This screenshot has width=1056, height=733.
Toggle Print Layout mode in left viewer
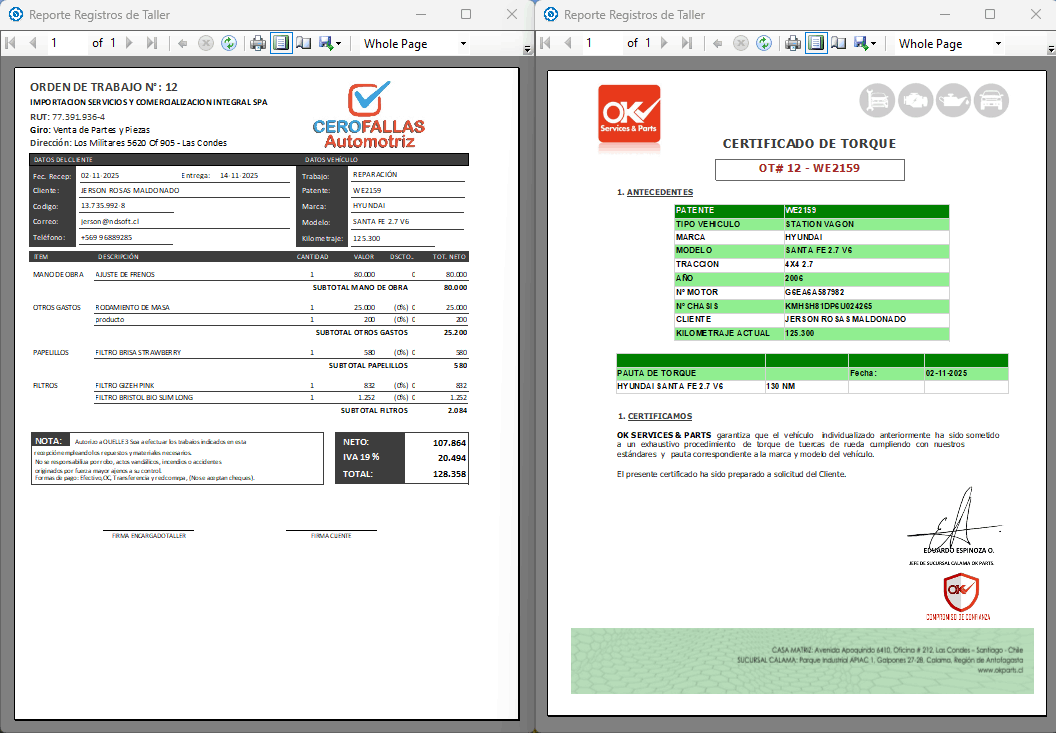tap(281, 43)
